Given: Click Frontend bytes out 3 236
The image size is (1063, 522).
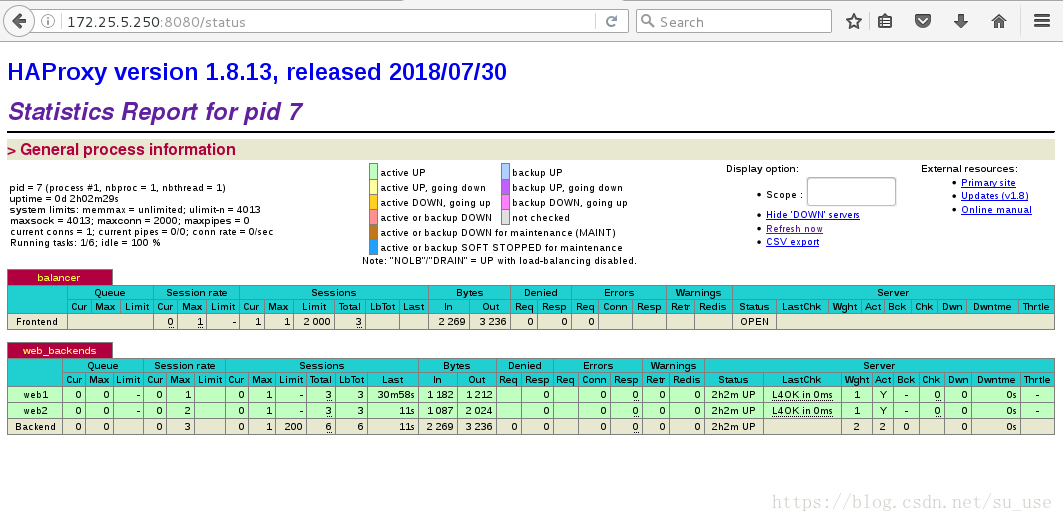Looking at the screenshot, I should click(491, 321).
